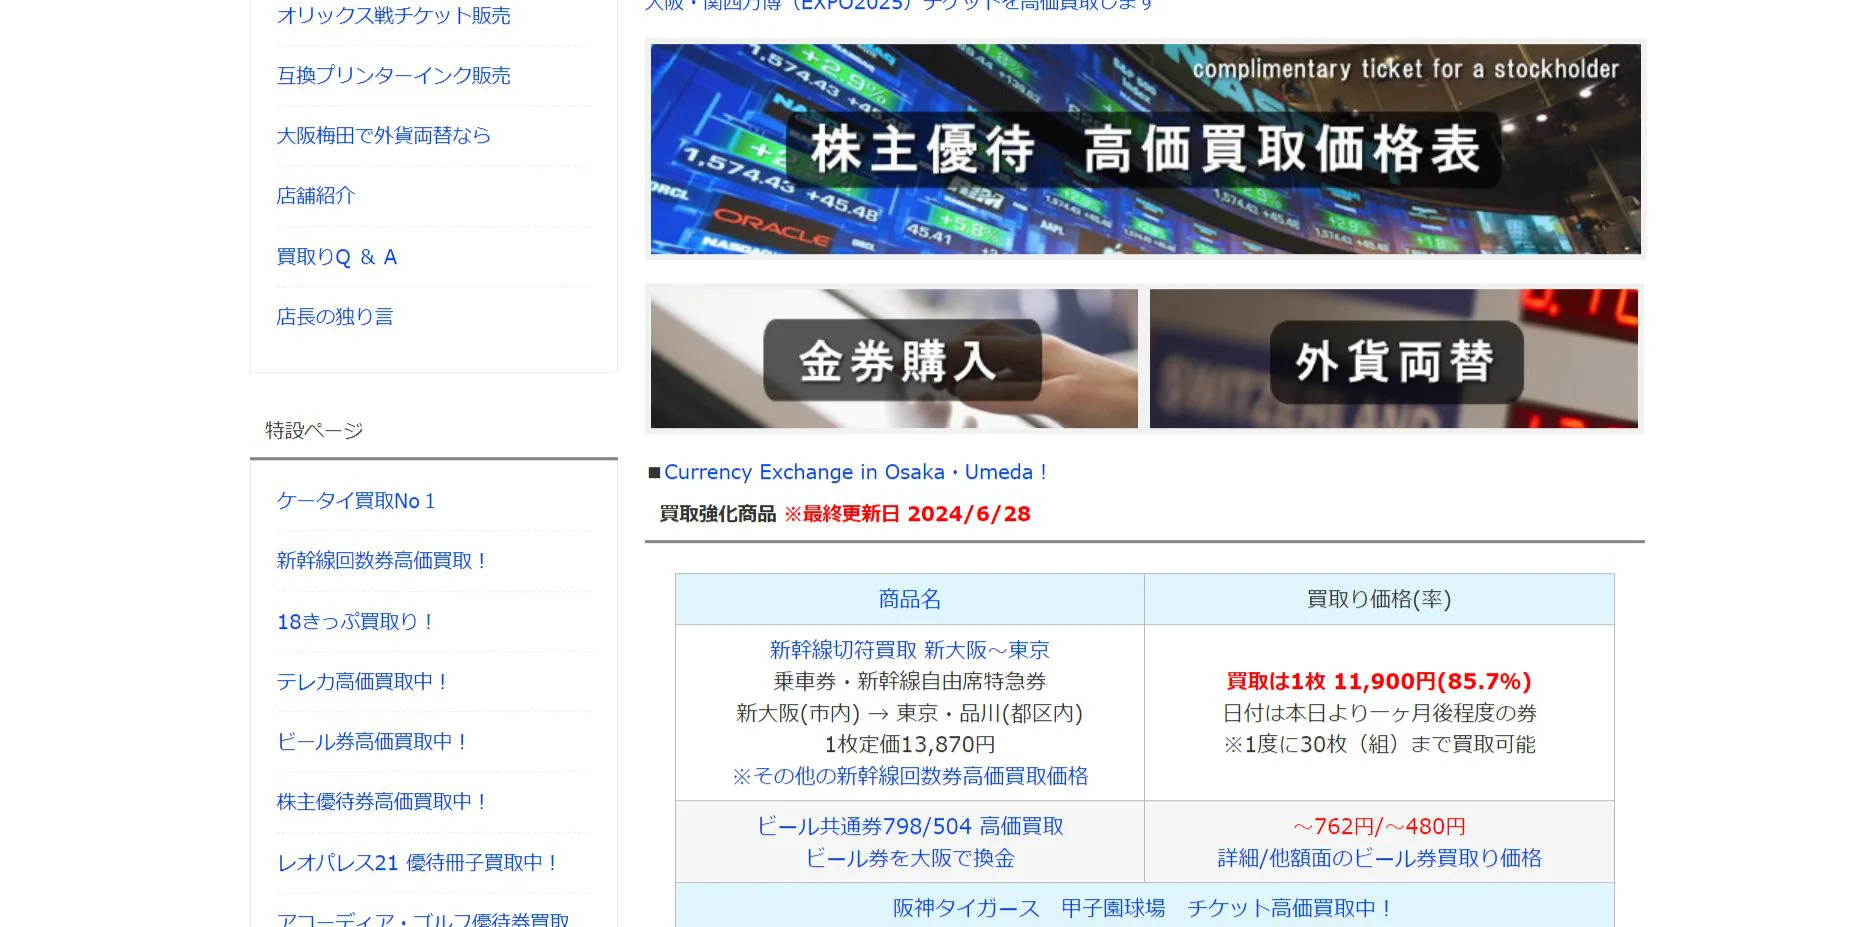1853x927 pixels.
Task: Select 互換プリンターインク販売 sidebar item
Action: [x=393, y=76]
